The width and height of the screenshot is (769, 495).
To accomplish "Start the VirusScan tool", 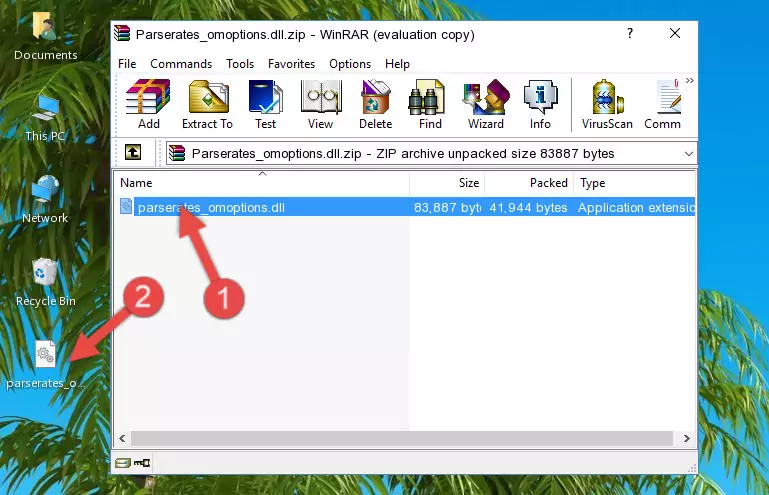I will click(x=607, y=104).
